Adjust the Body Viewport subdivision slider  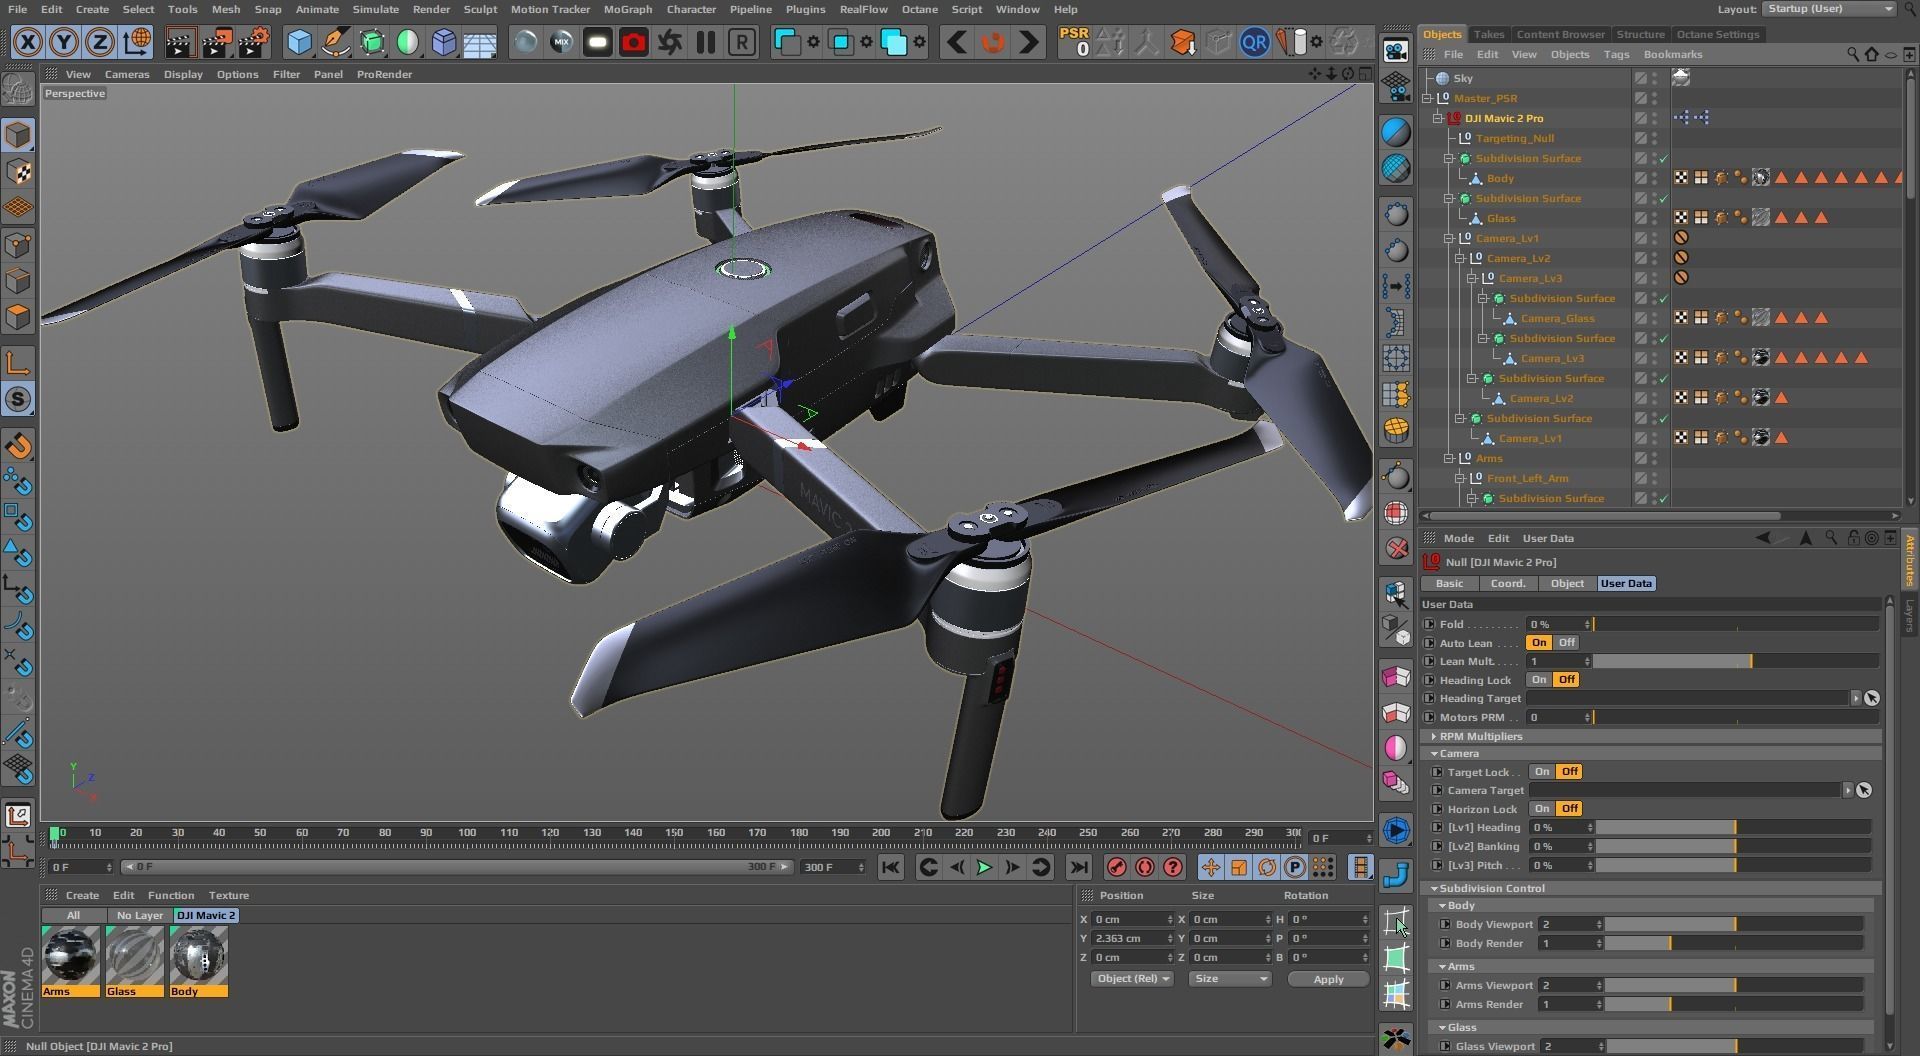[1734, 925]
